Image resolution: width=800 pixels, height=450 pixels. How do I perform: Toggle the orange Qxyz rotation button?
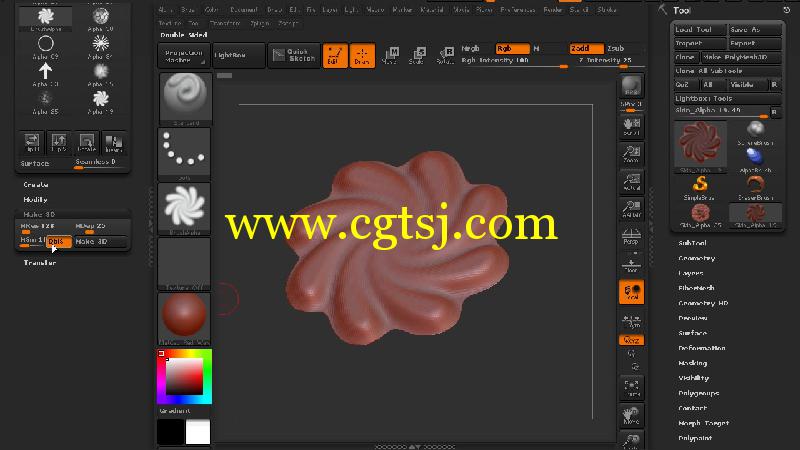pyautogui.click(x=631, y=340)
